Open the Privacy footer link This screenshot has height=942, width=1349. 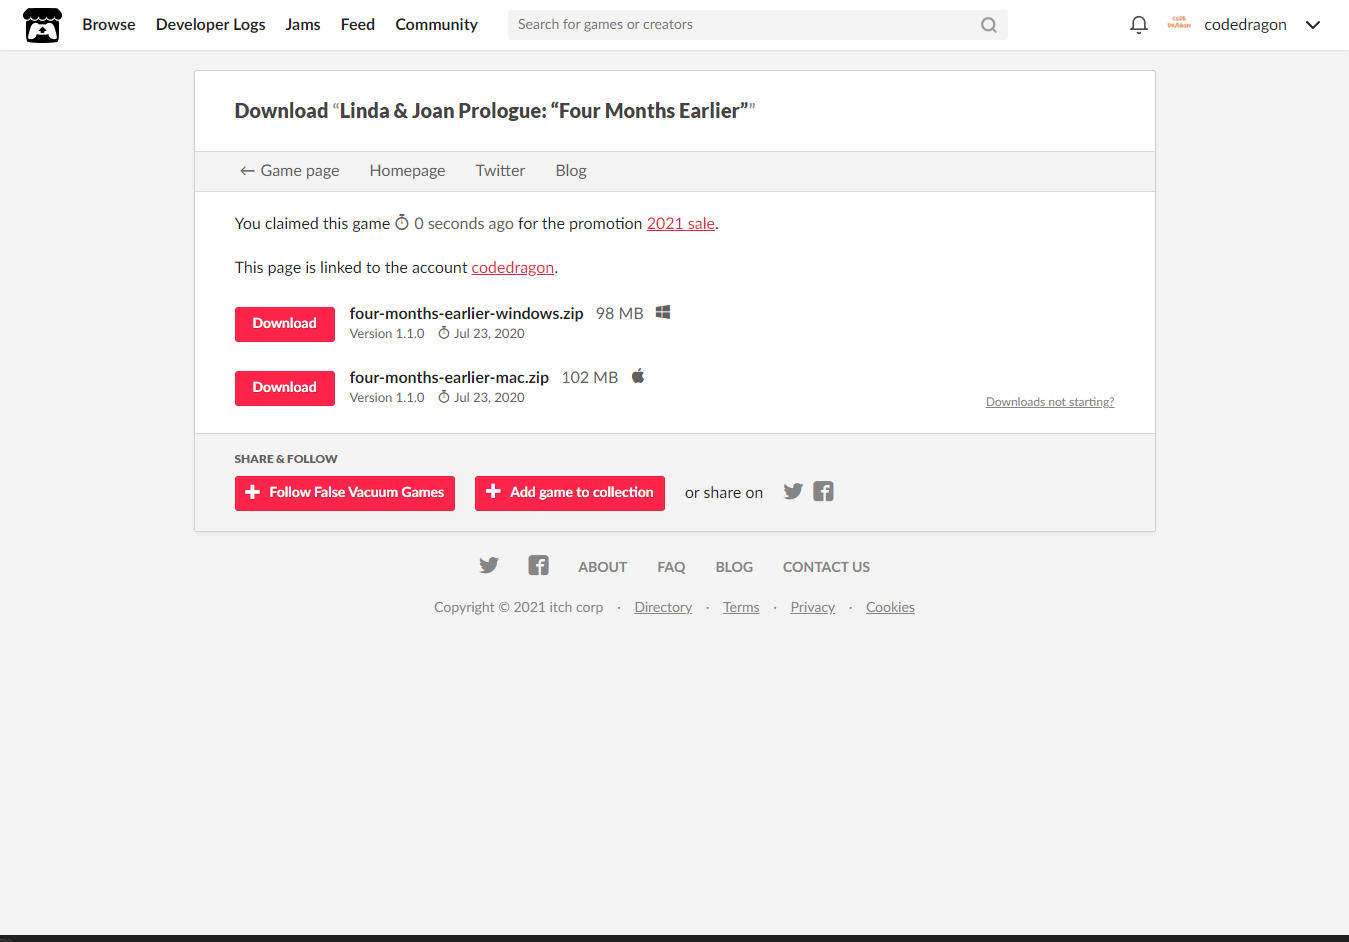[813, 607]
